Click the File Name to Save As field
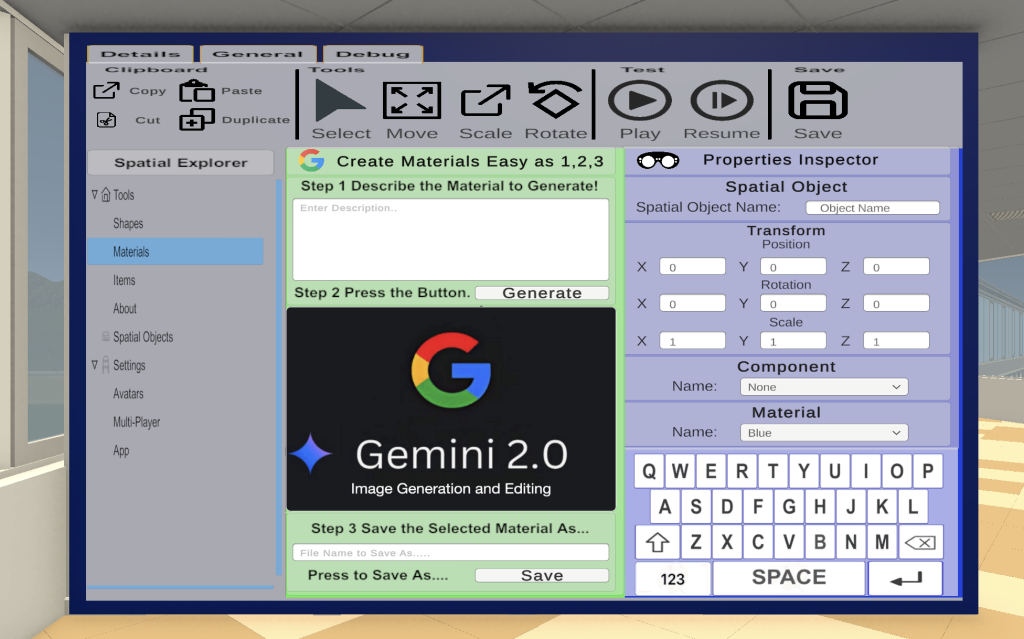This screenshot has height=639, width=1024. [x=451, y=552]
